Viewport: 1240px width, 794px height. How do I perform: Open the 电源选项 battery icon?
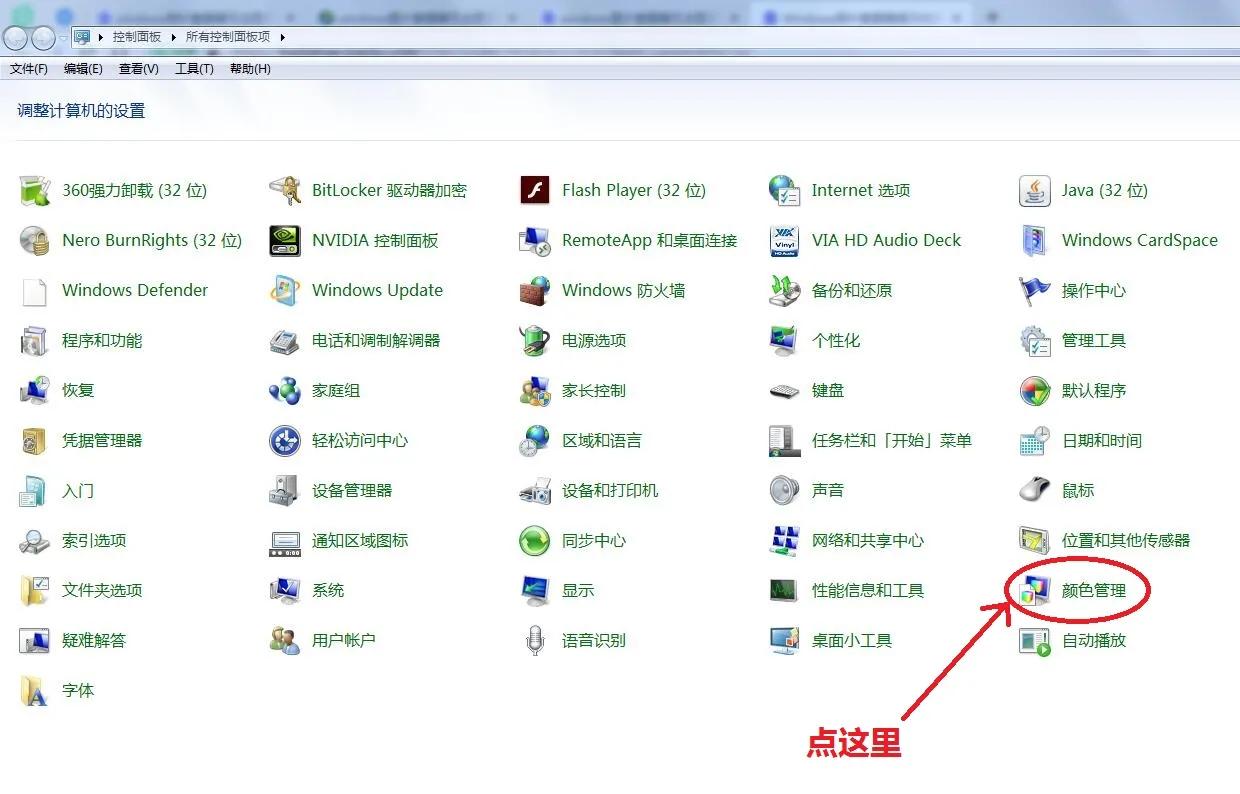pyautogui.click(x=535, y=340)
